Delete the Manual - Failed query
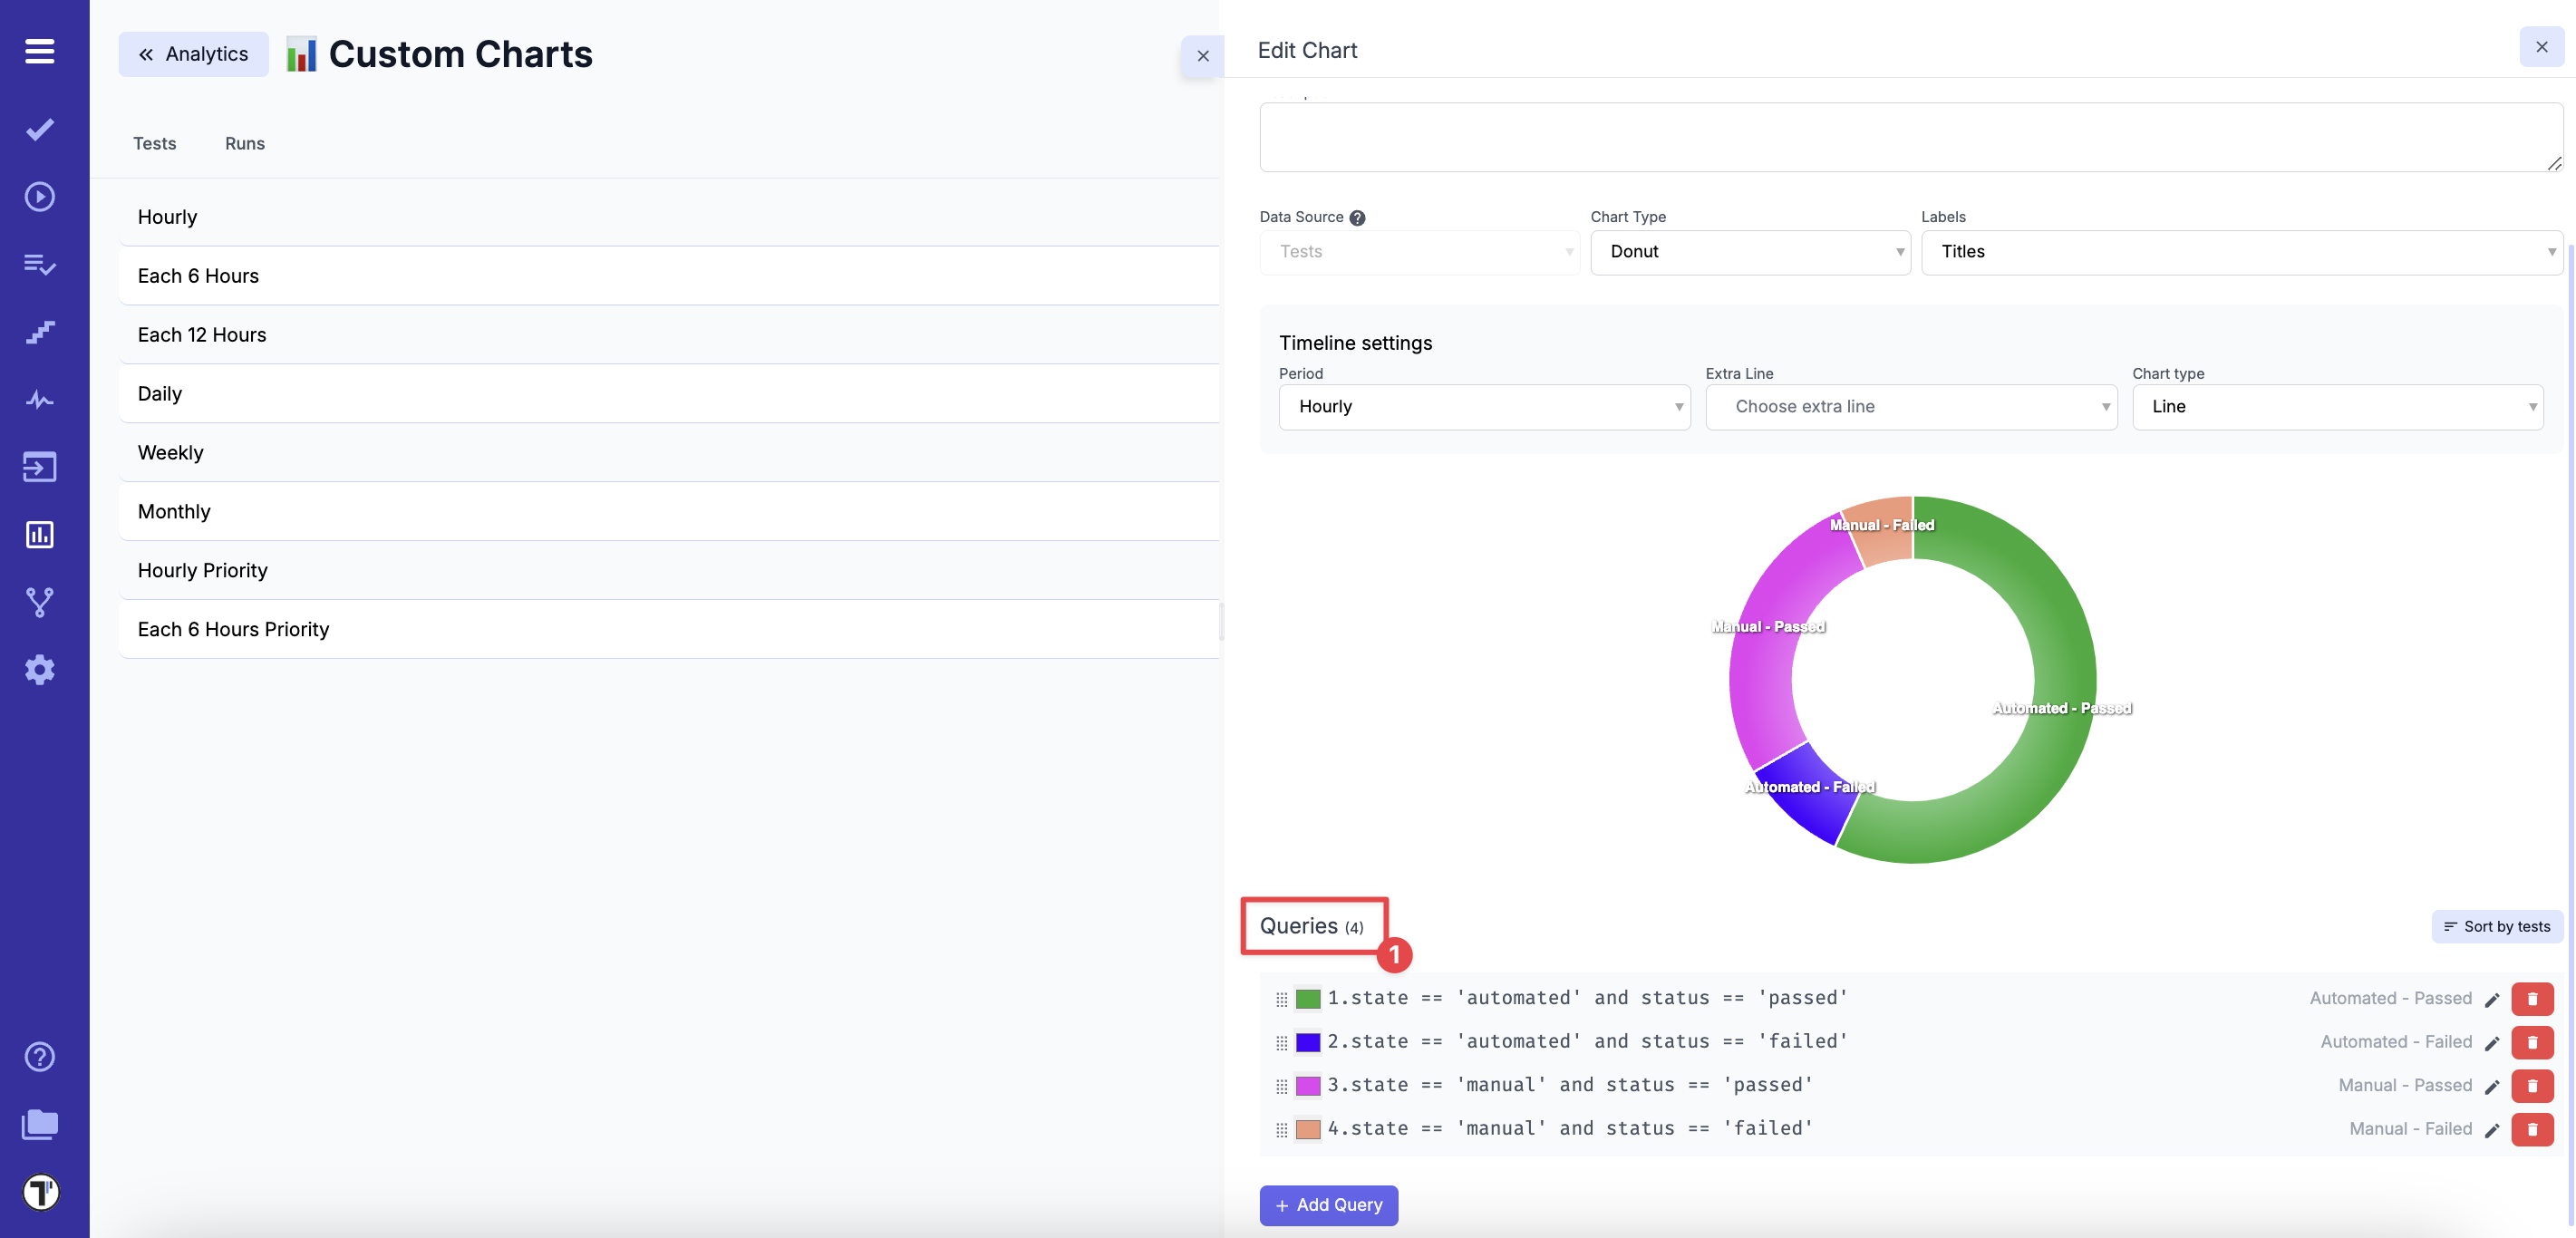The image size is (2576, 1238). click(x=2533, y=1129)
